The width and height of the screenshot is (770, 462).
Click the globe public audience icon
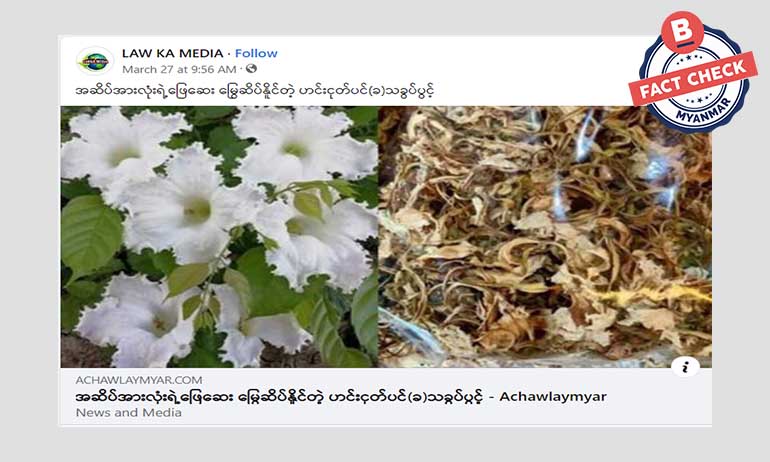[x=251, y=69]
